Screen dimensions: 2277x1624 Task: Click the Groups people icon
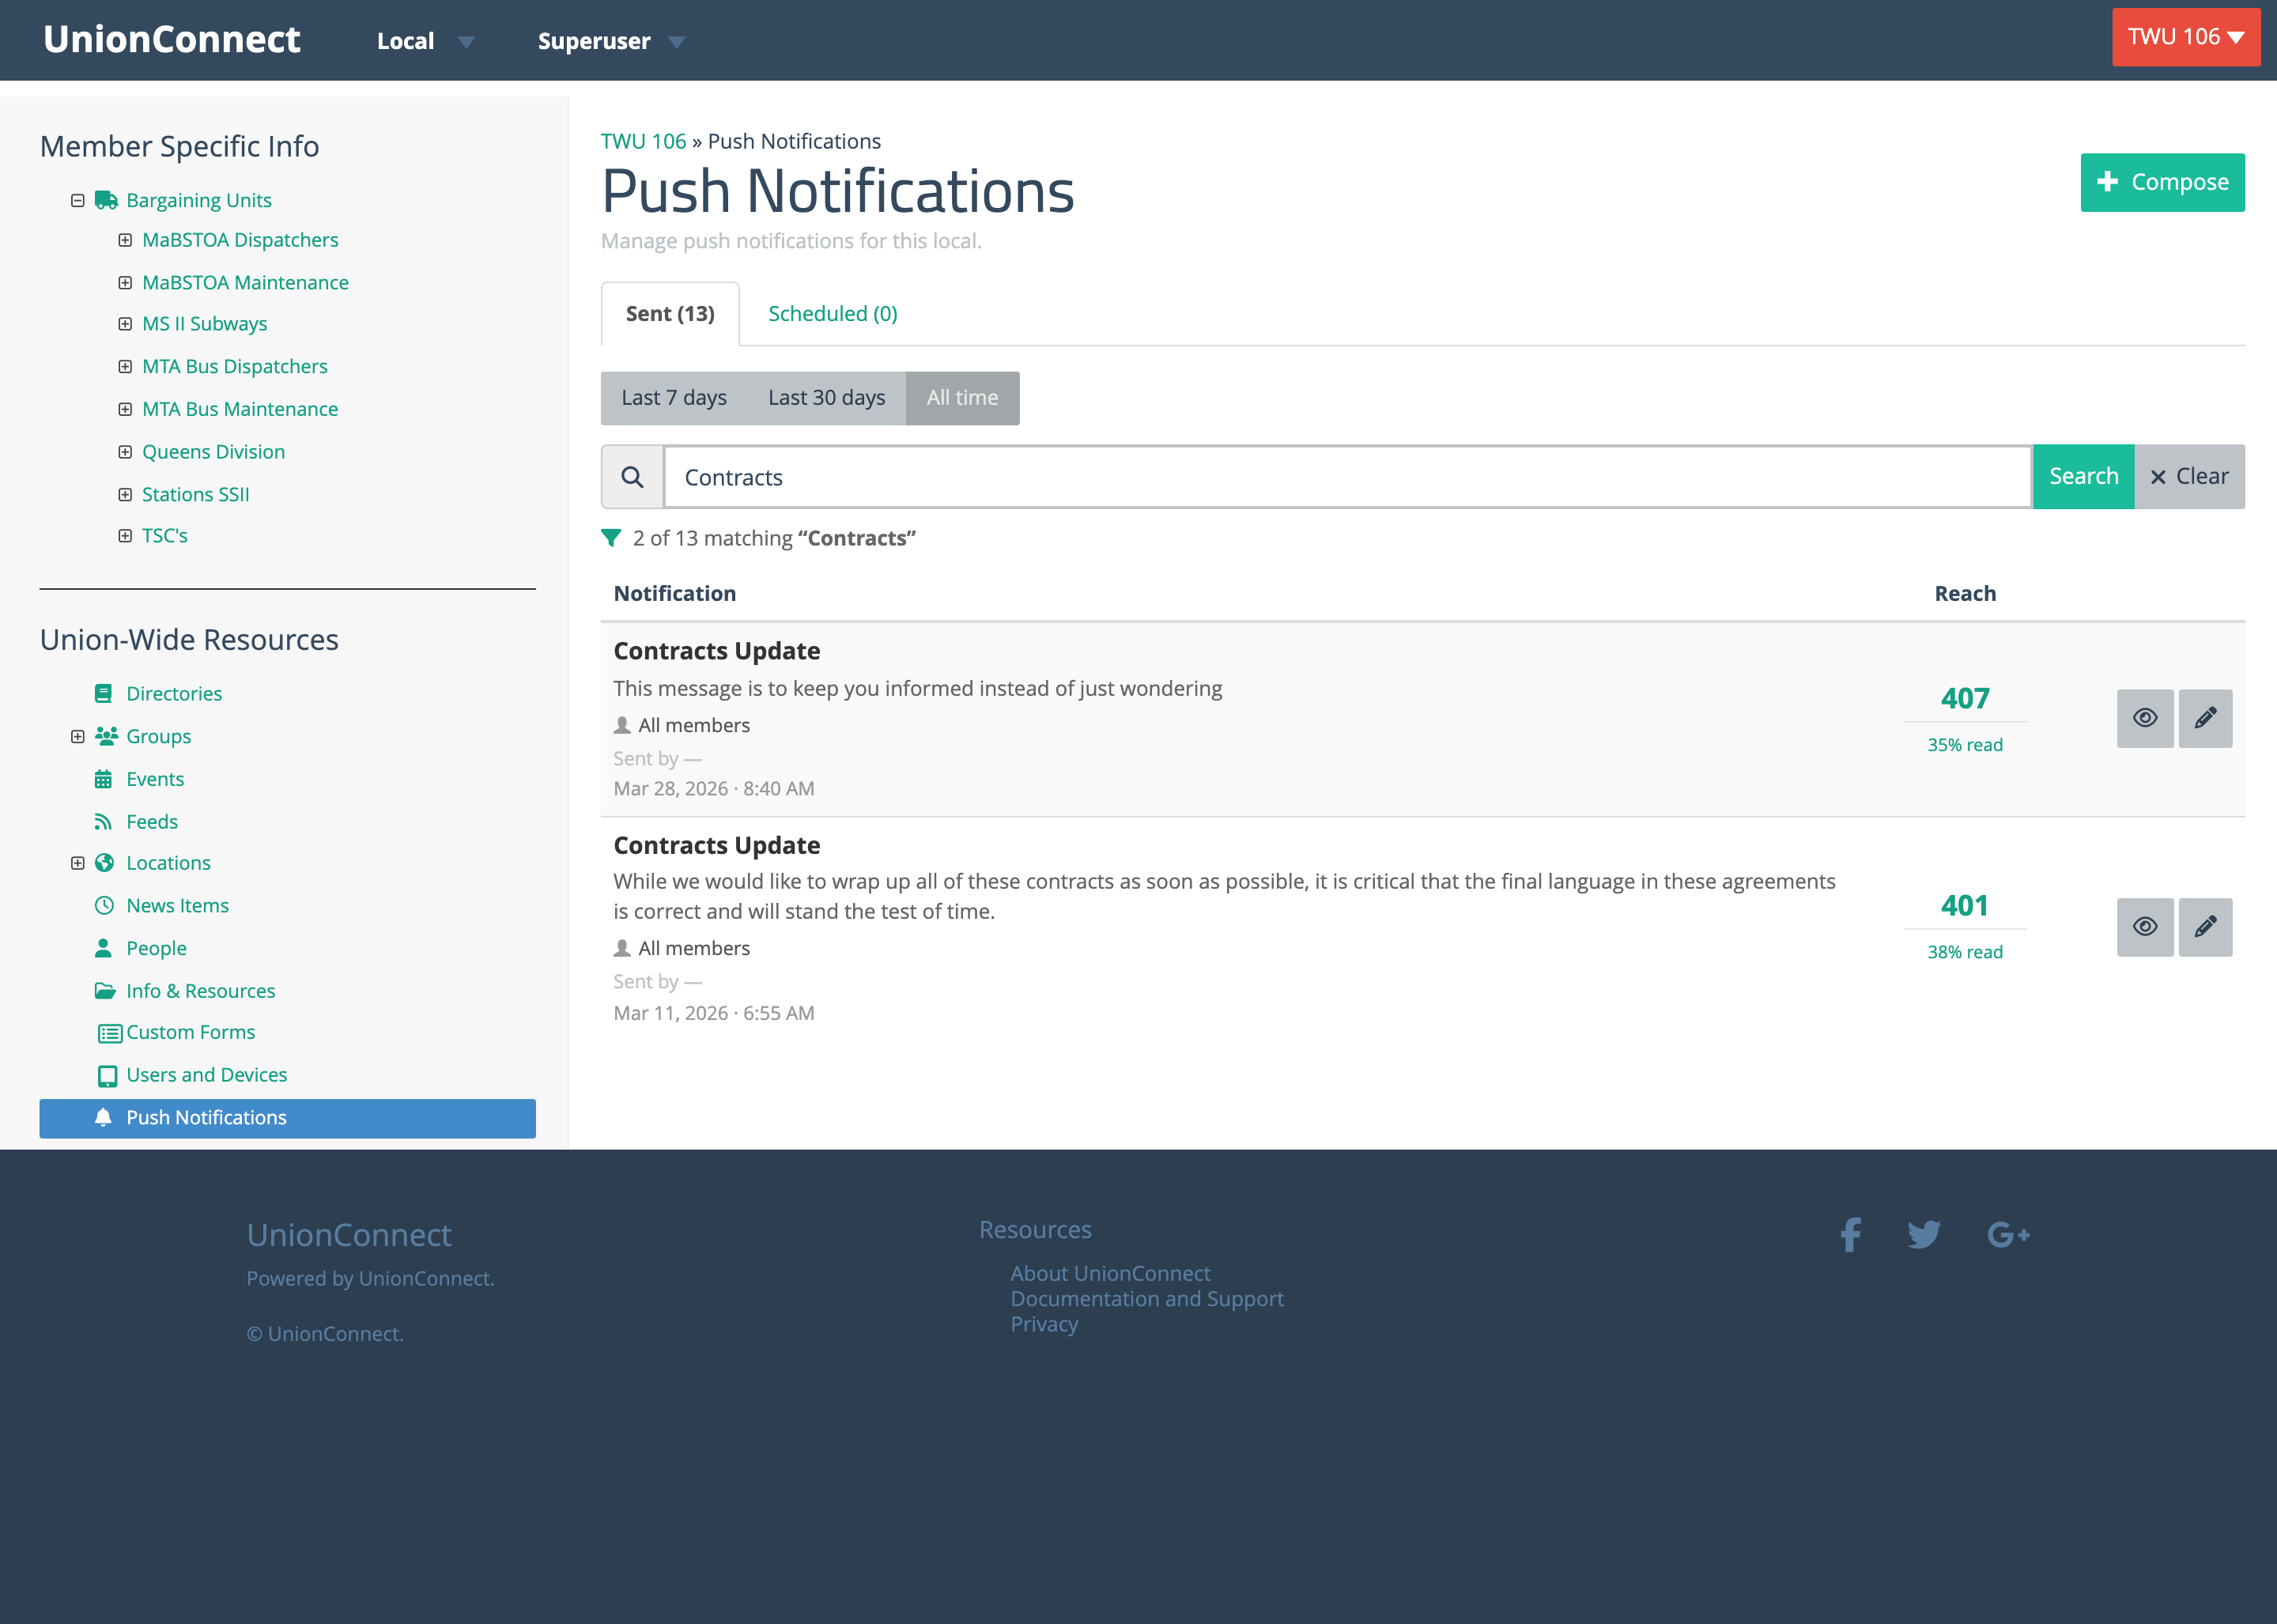pyautogui.click(x=106, y=736)
